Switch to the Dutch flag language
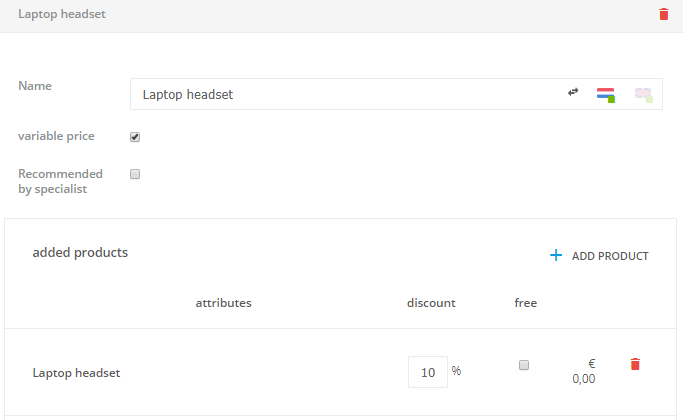 click(605, 95)
